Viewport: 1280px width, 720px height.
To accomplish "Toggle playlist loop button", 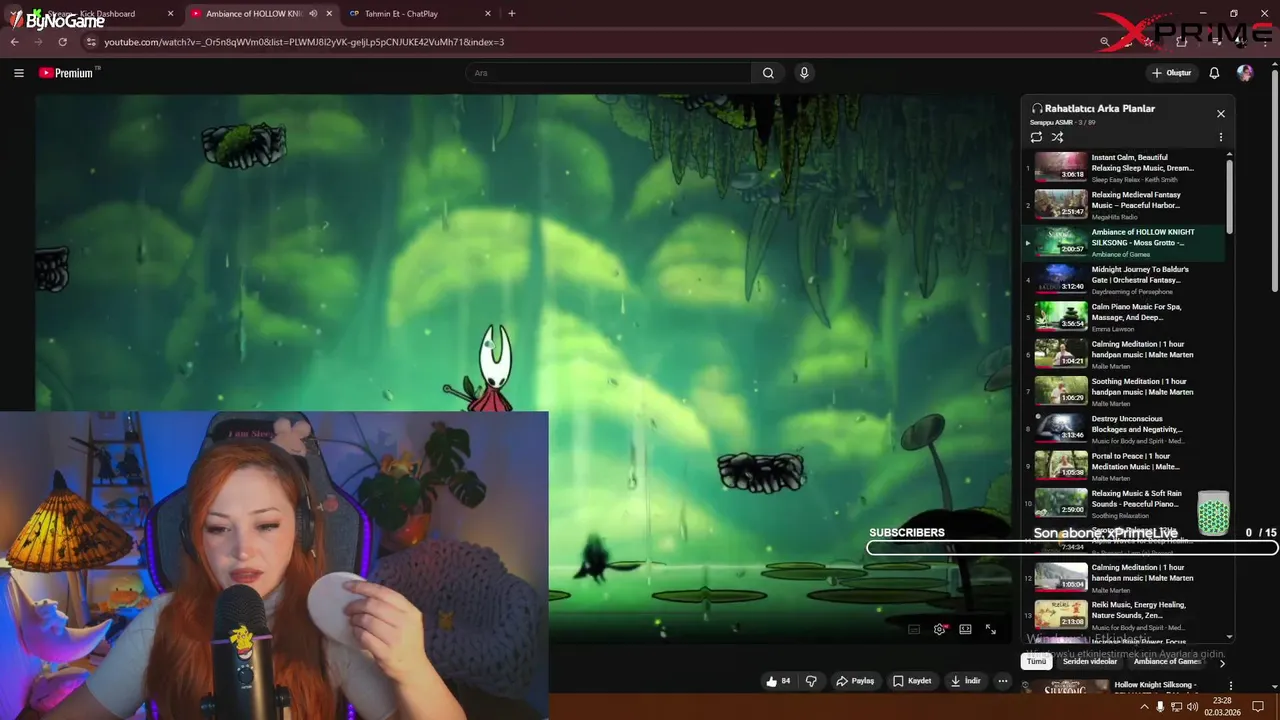I will [x=1036, y=137].
